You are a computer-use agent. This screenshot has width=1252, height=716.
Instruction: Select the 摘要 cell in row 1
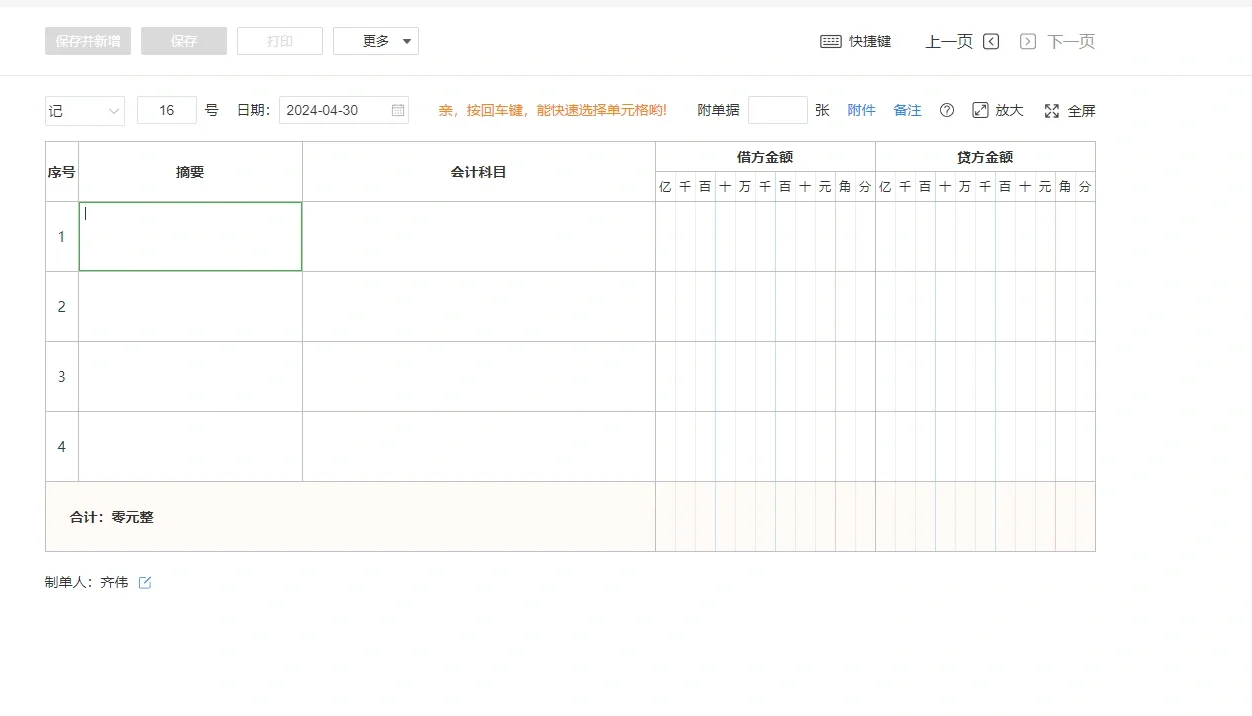coord(190,236)
